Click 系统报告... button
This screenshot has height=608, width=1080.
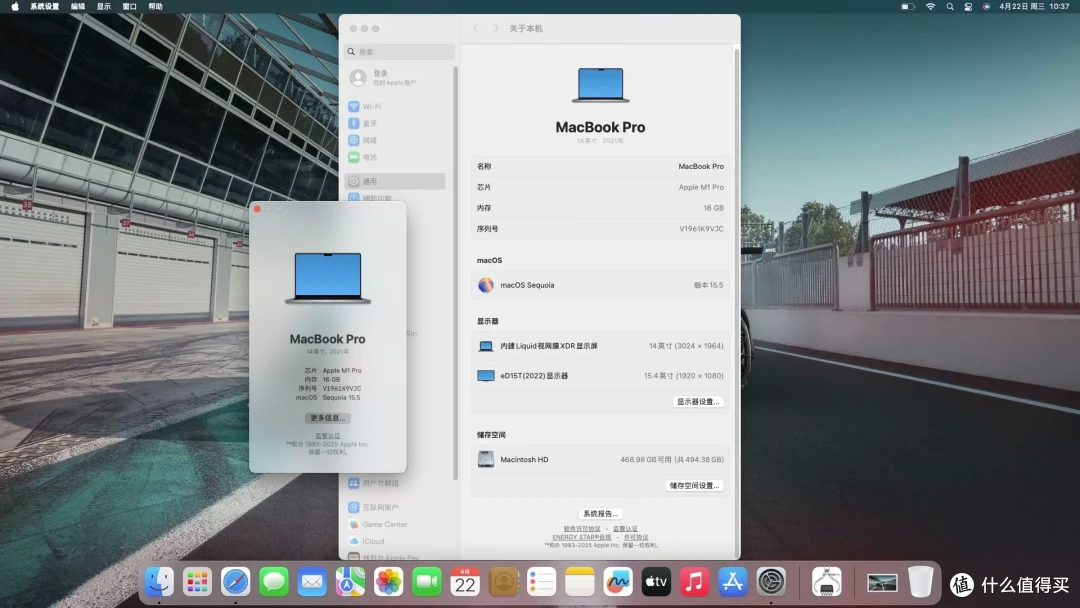click(600, 514)
